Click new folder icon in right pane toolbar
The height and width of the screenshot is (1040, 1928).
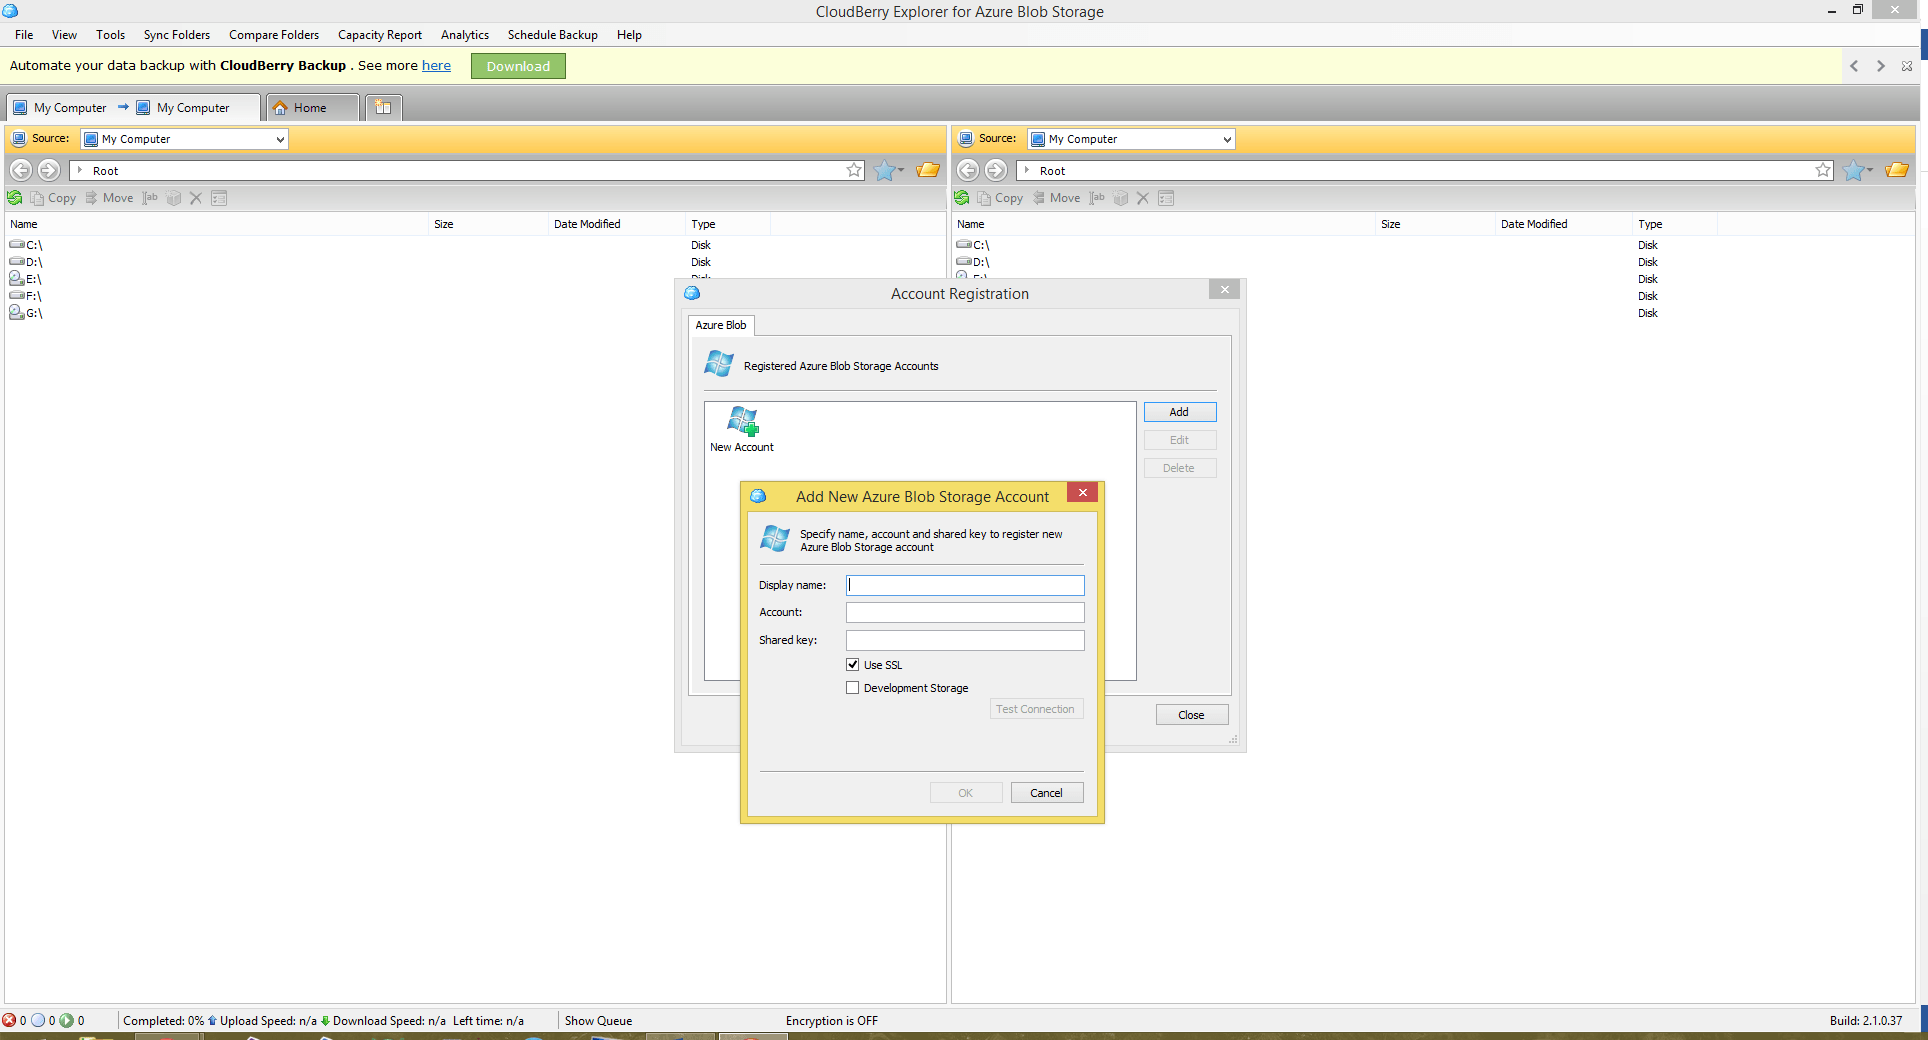point(1121,198)
